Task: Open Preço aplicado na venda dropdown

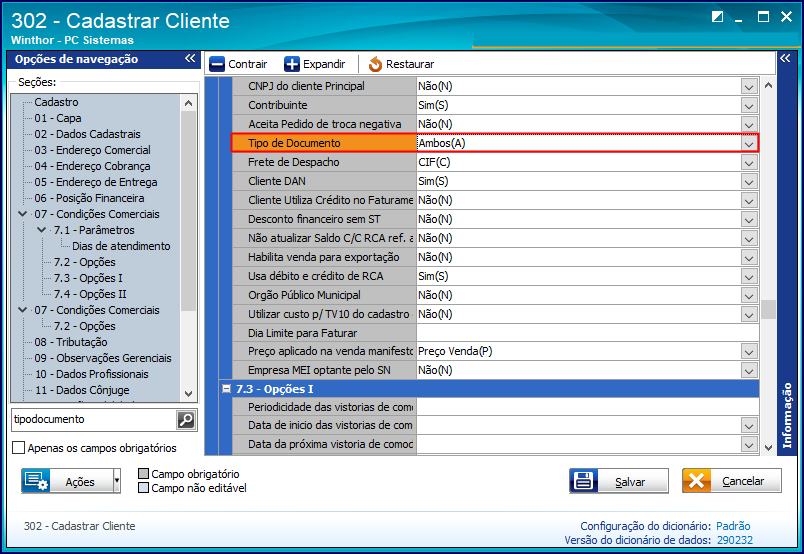Action: coord(749,352)
